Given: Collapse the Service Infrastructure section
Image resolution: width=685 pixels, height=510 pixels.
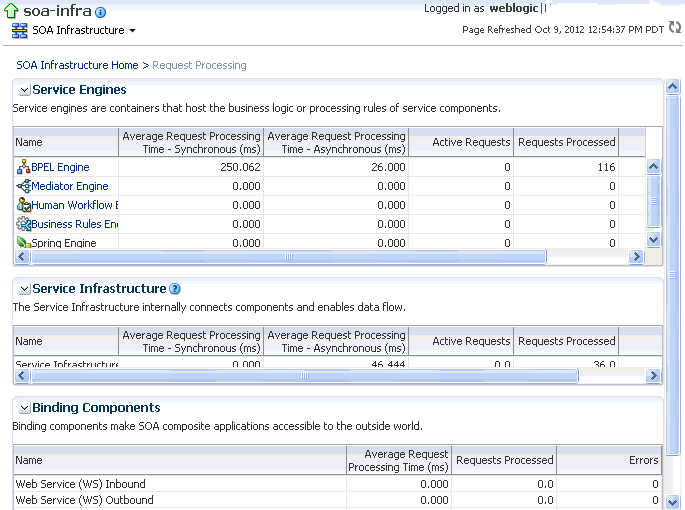Looking at the screenshot, I should point(24,289).
